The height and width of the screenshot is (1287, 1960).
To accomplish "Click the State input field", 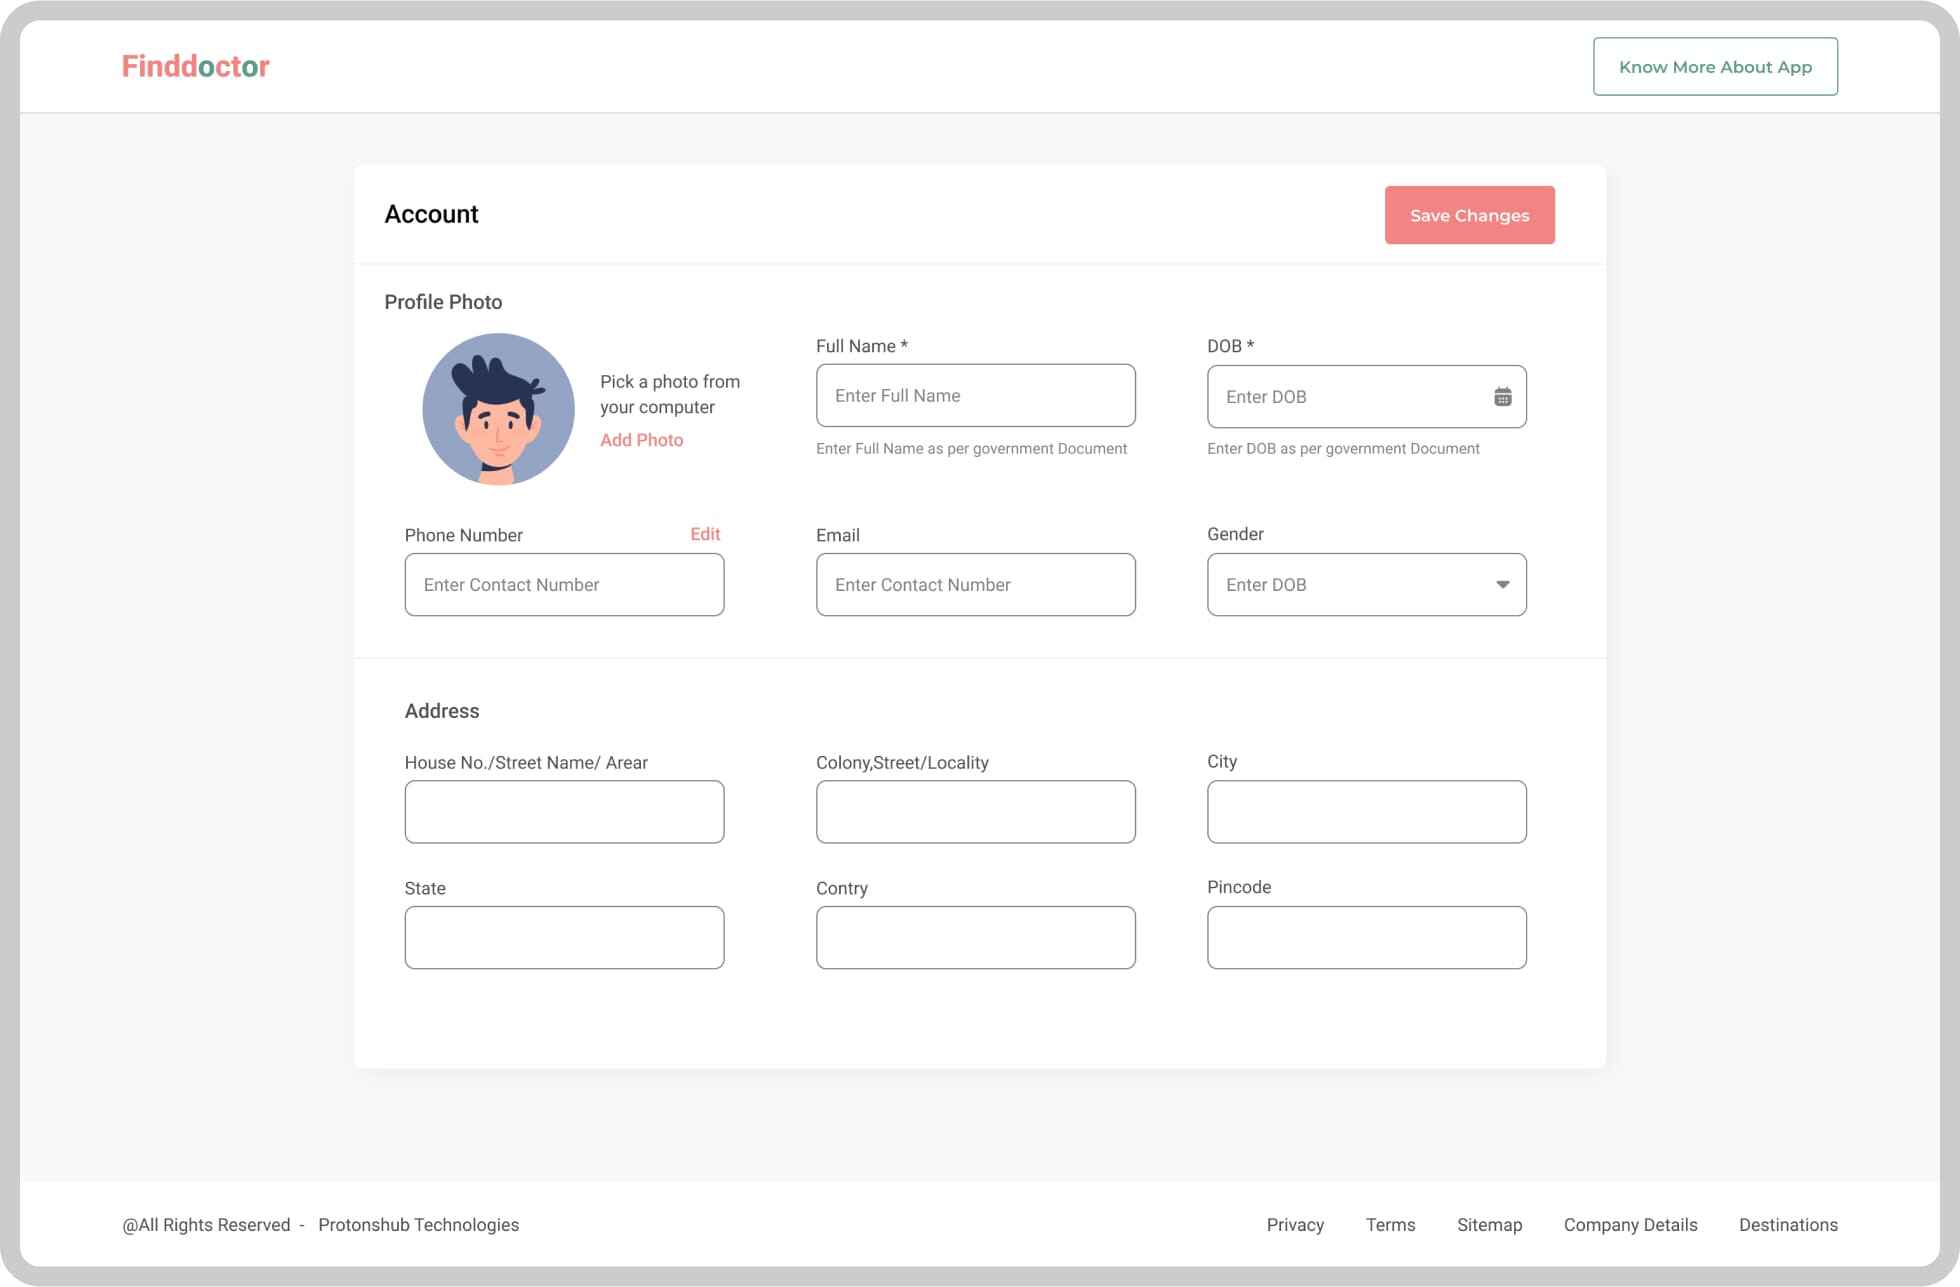I will pyautogui.click(x=564, y=938).
